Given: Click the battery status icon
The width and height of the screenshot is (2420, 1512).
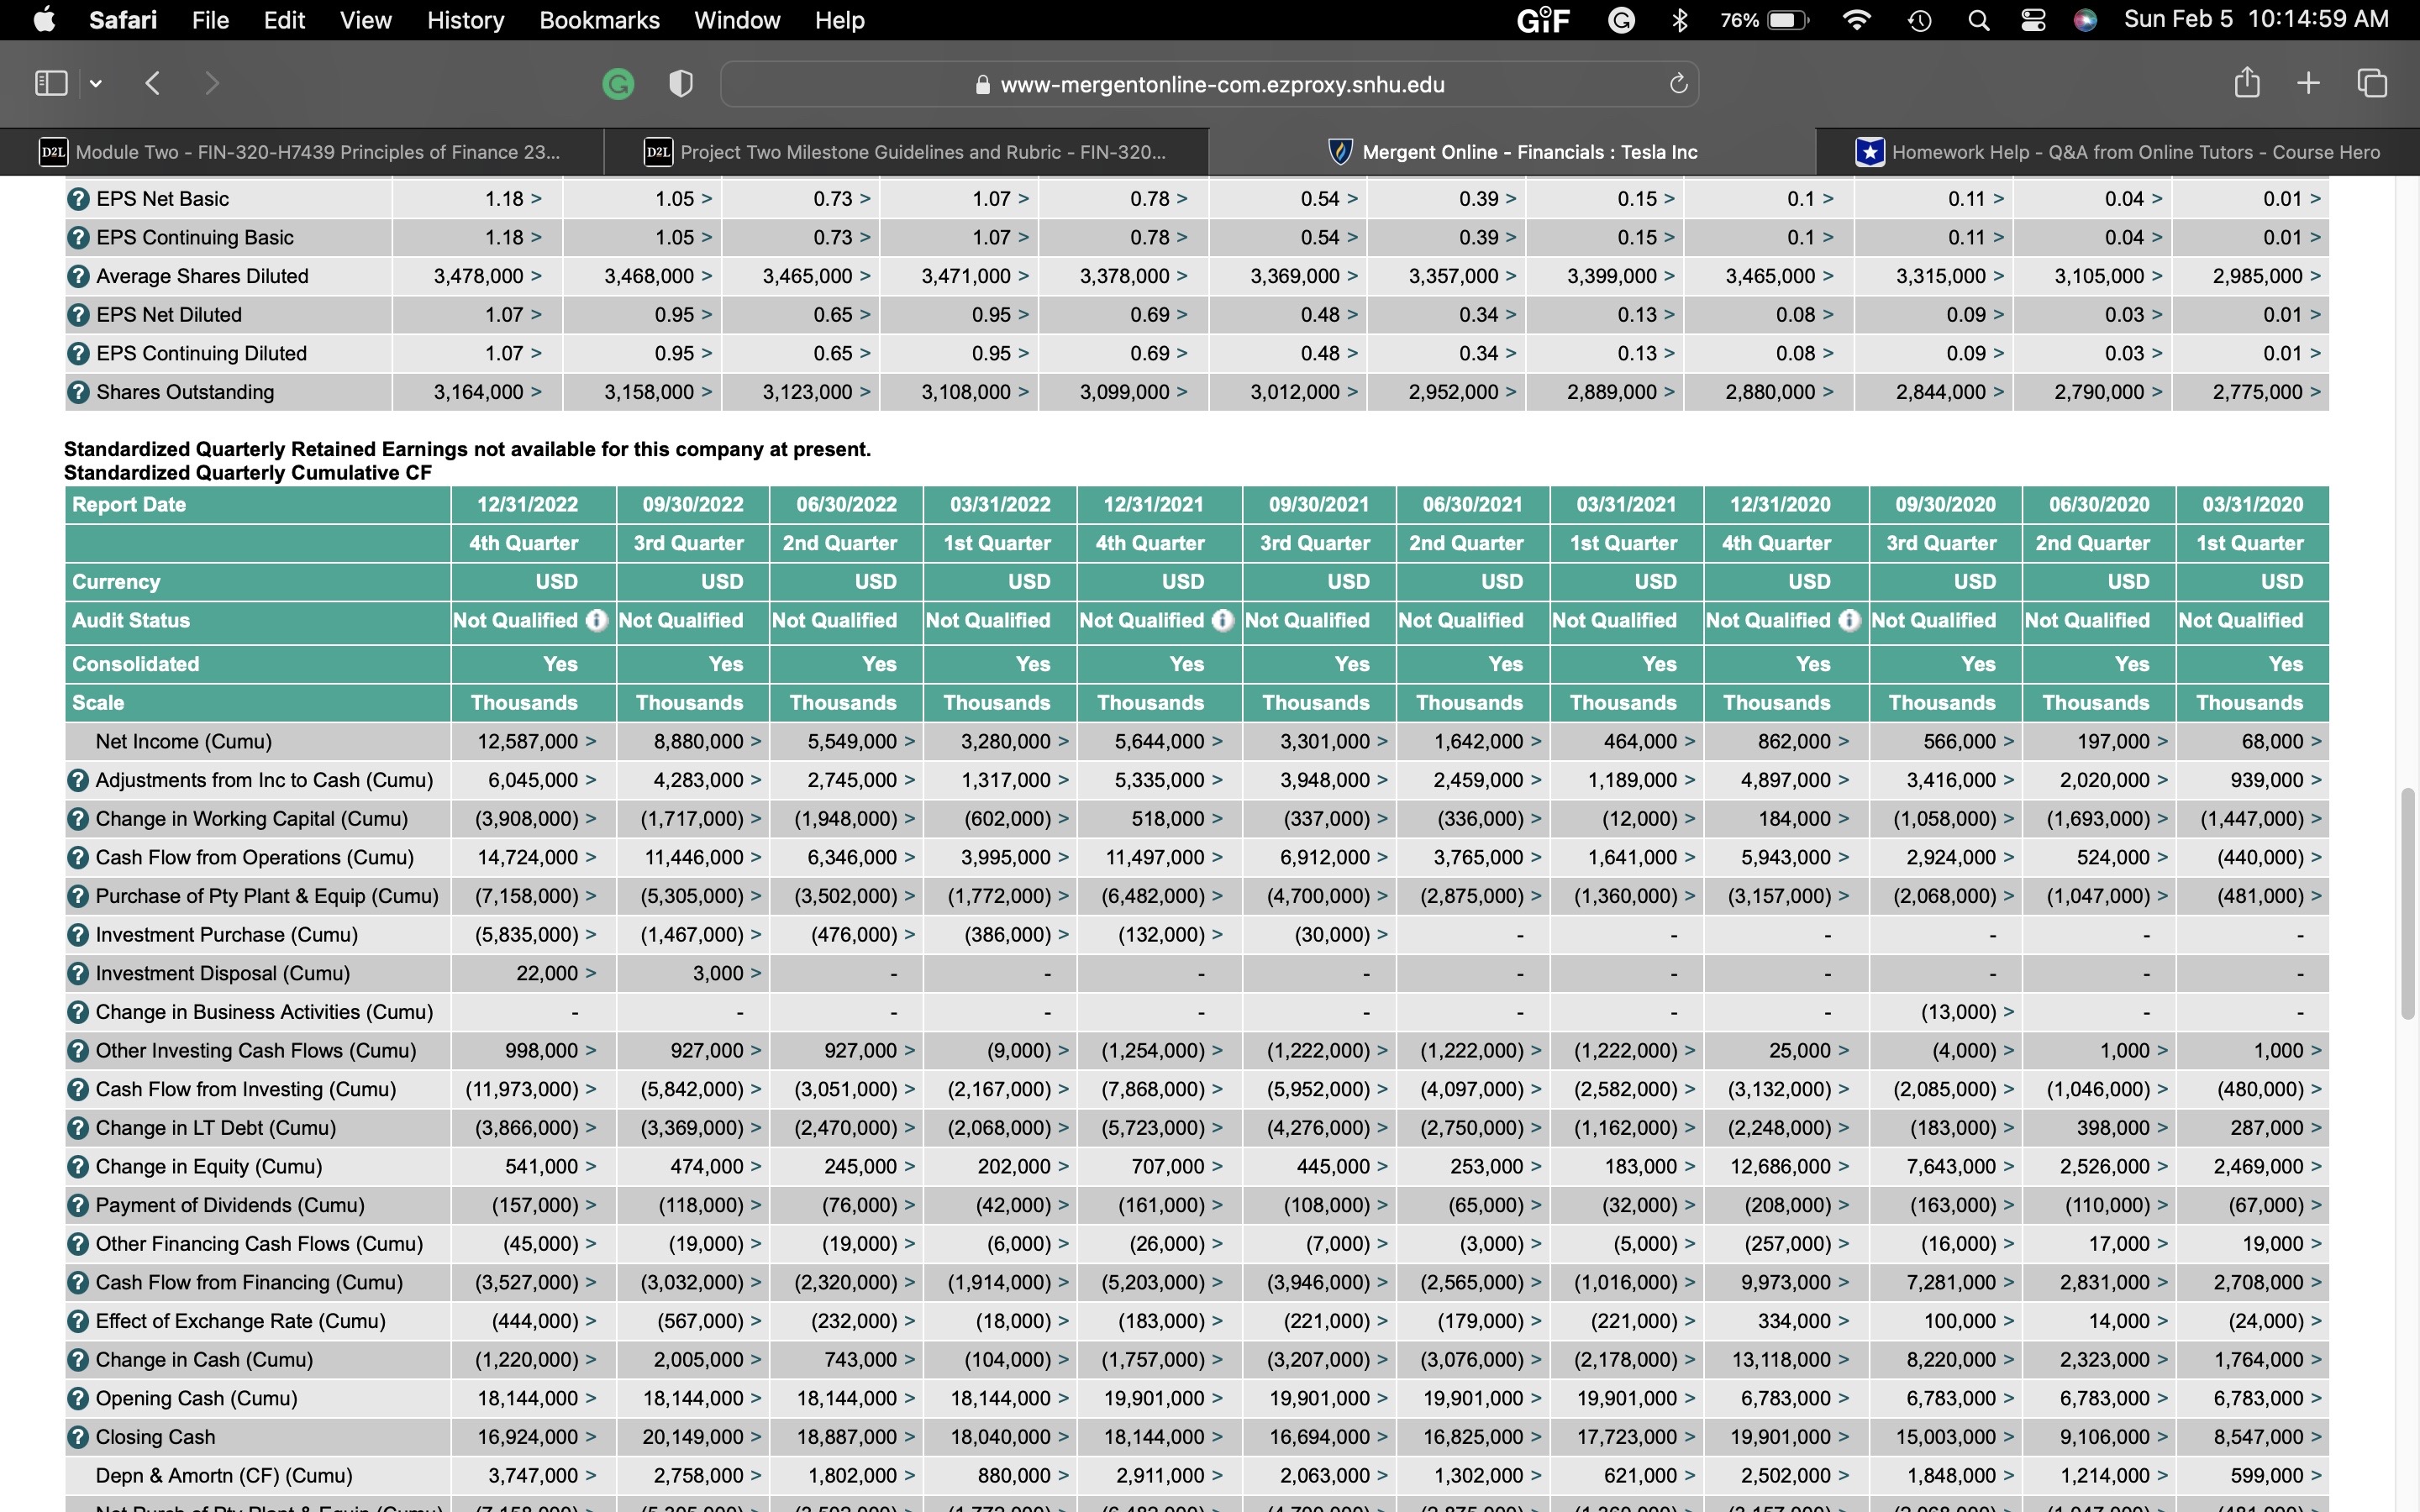Looking at the screenshot, I should pyautogui.click(x=1788, y=20).
